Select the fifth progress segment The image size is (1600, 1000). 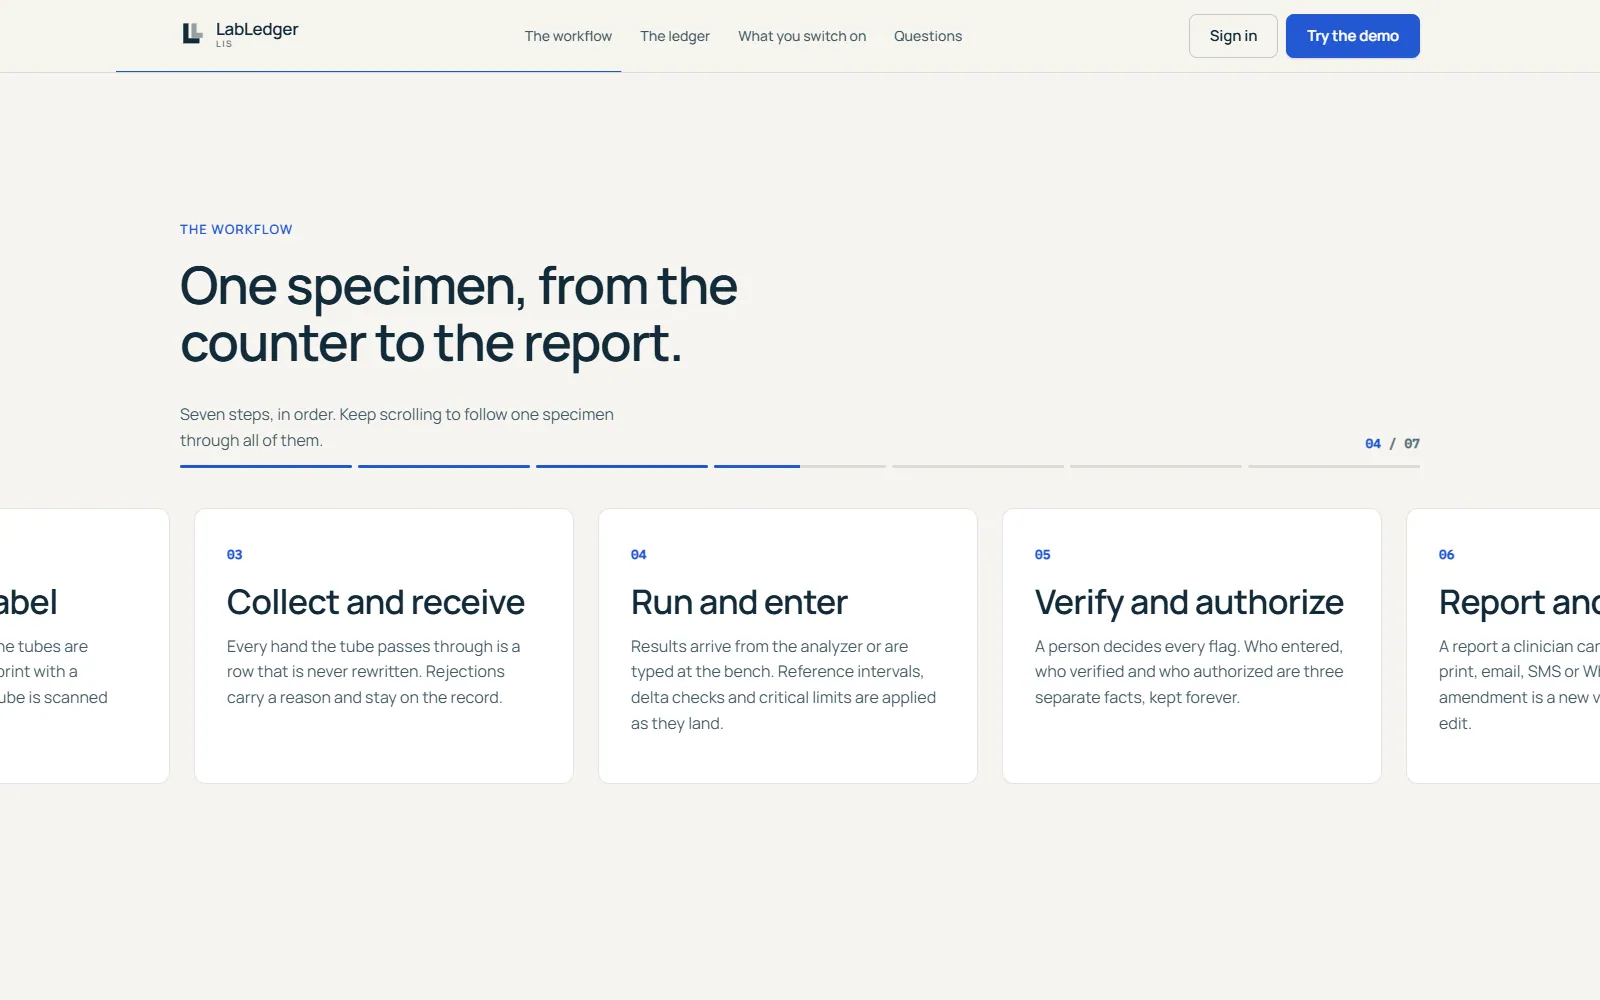(x=978, y=466)
